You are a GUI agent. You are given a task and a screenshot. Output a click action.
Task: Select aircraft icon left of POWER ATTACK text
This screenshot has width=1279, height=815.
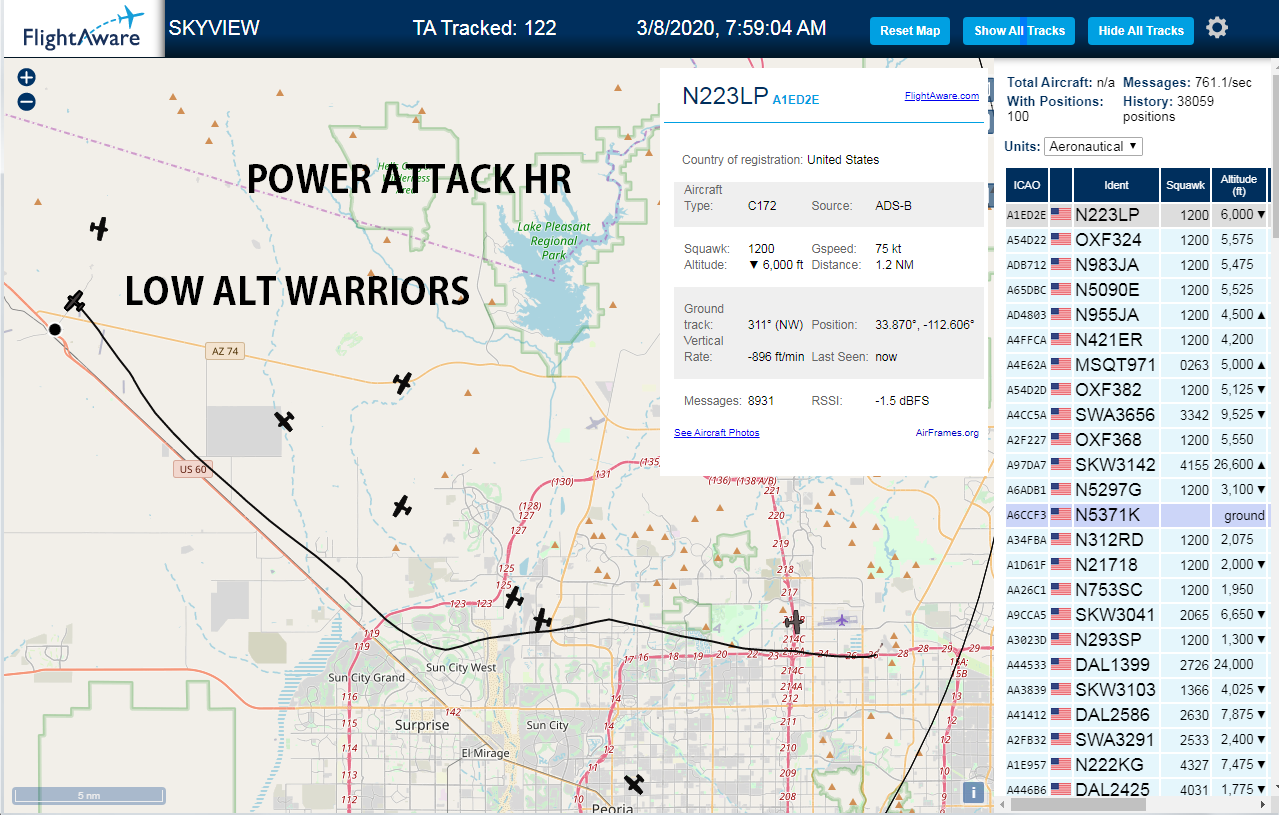[x=98, y=228]
